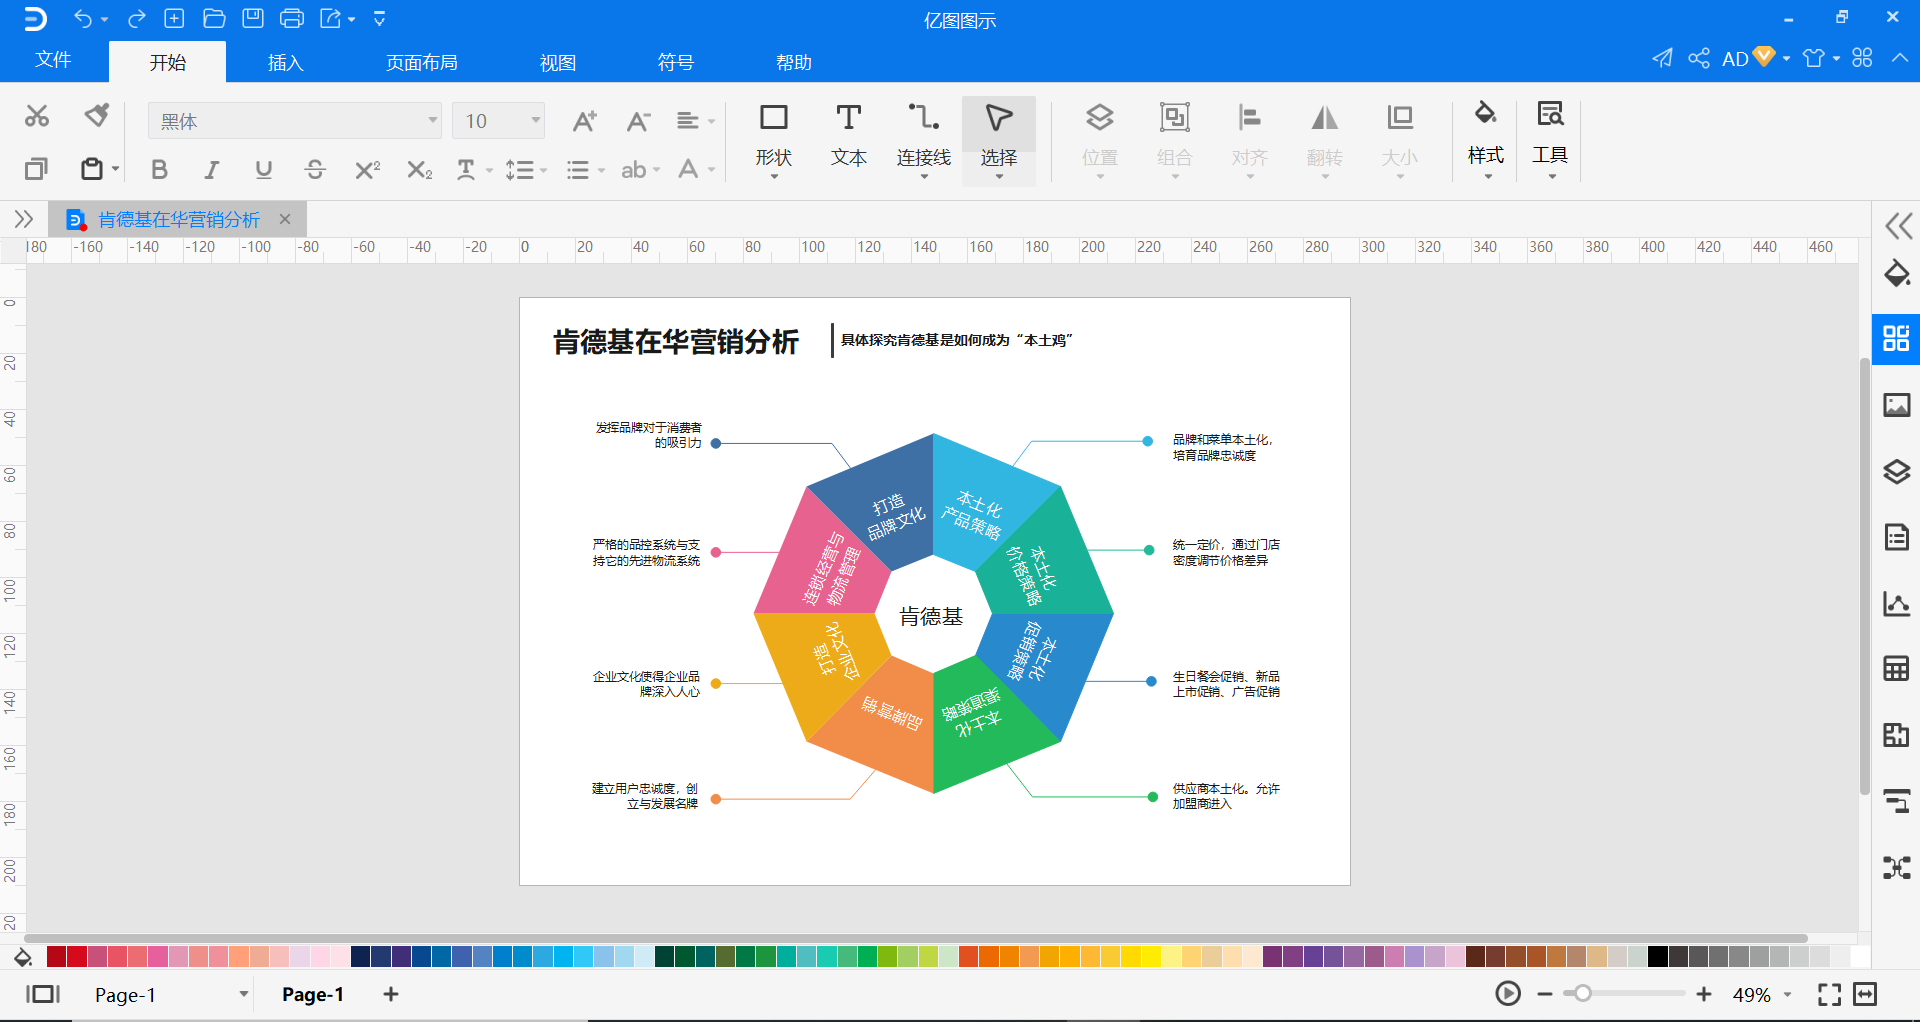Screen dimensions: 1920x1022
Task: Open the page properties panel icon
Action: click(x=1896, y=537)
